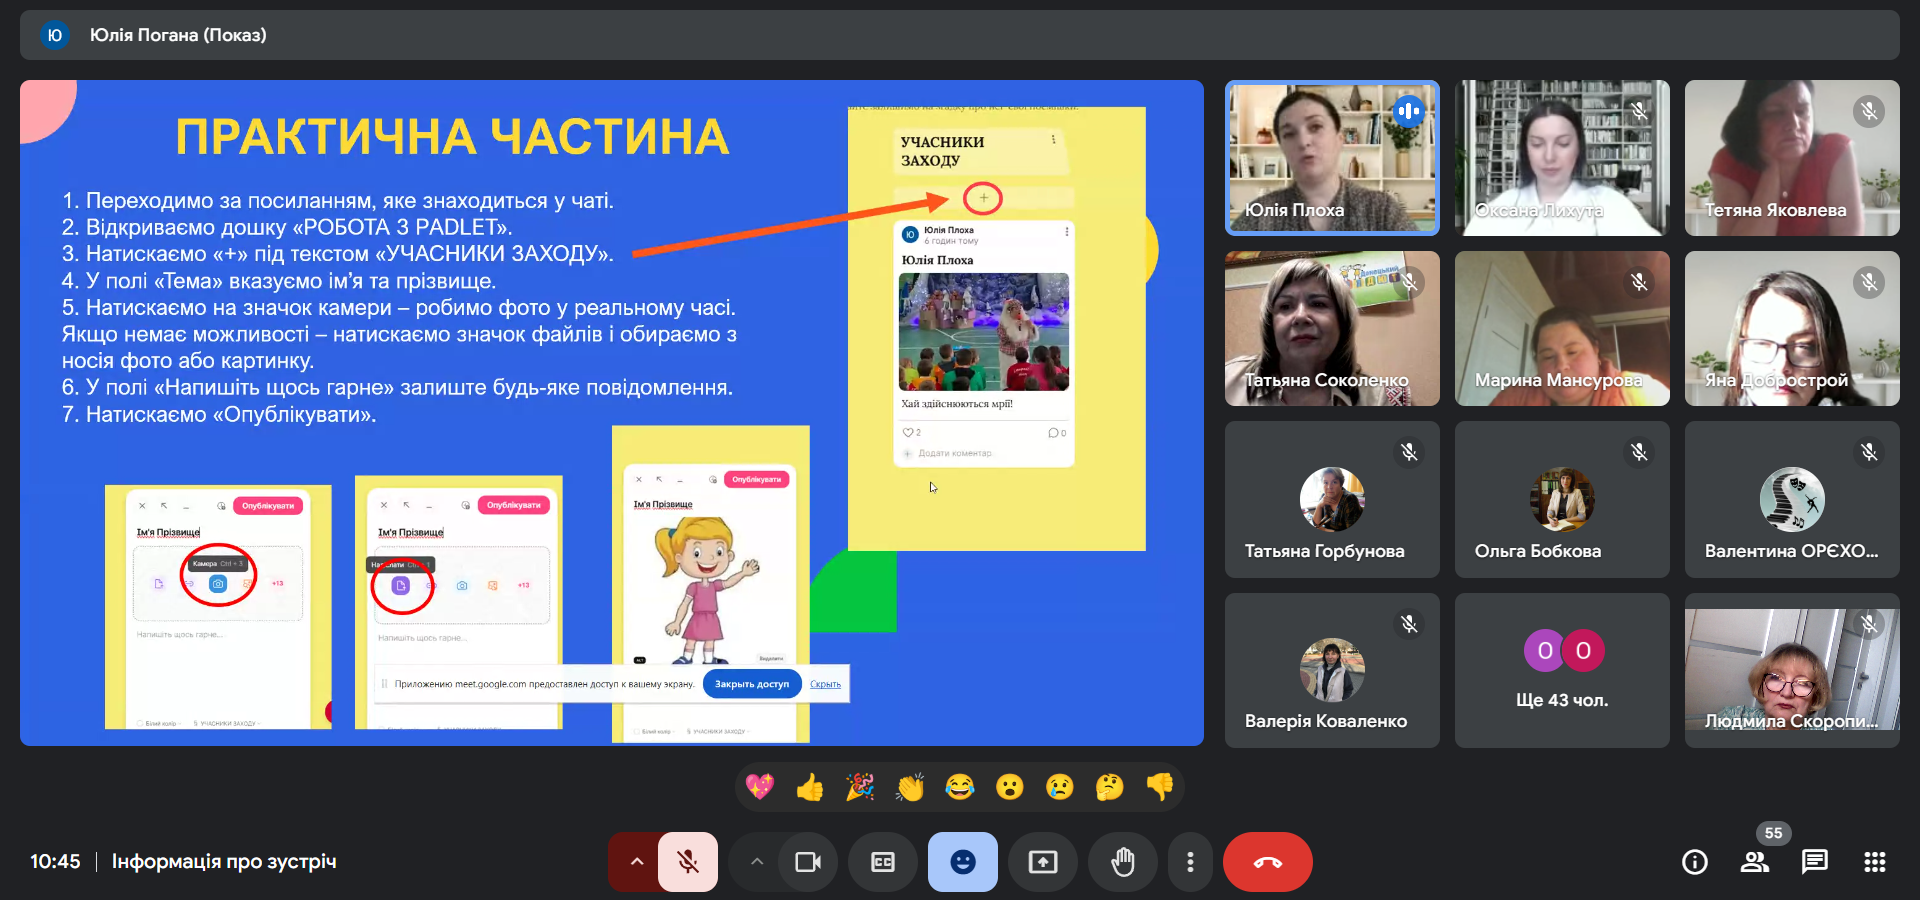Select Людмила Скоропи video tile
This screenshot has width=1920, height=900.
click(1792, 670)
